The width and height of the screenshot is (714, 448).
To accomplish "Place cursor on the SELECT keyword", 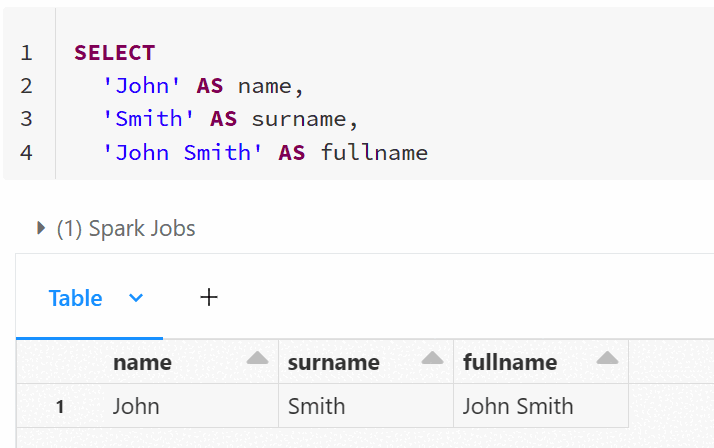I will pyautogui.click(x=115, y=53).
